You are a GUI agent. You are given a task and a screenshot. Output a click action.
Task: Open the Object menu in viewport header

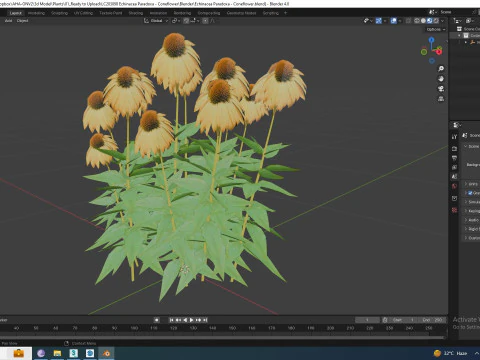pyautogui.click(x=22, y=21)
